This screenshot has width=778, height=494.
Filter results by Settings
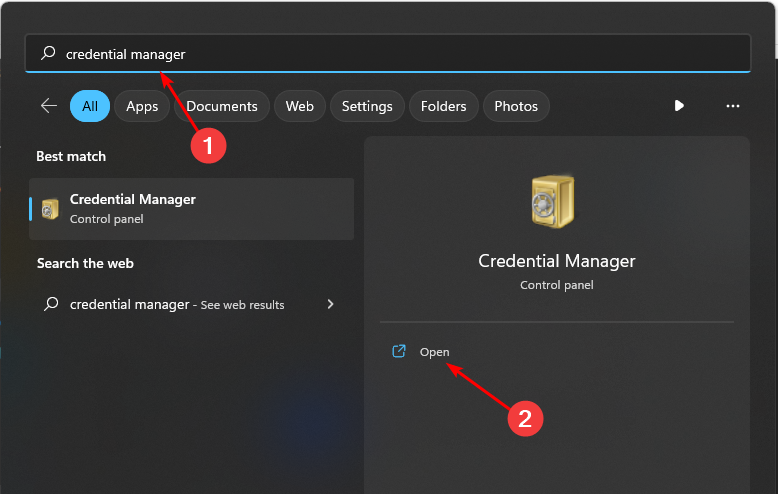point(367,106)
